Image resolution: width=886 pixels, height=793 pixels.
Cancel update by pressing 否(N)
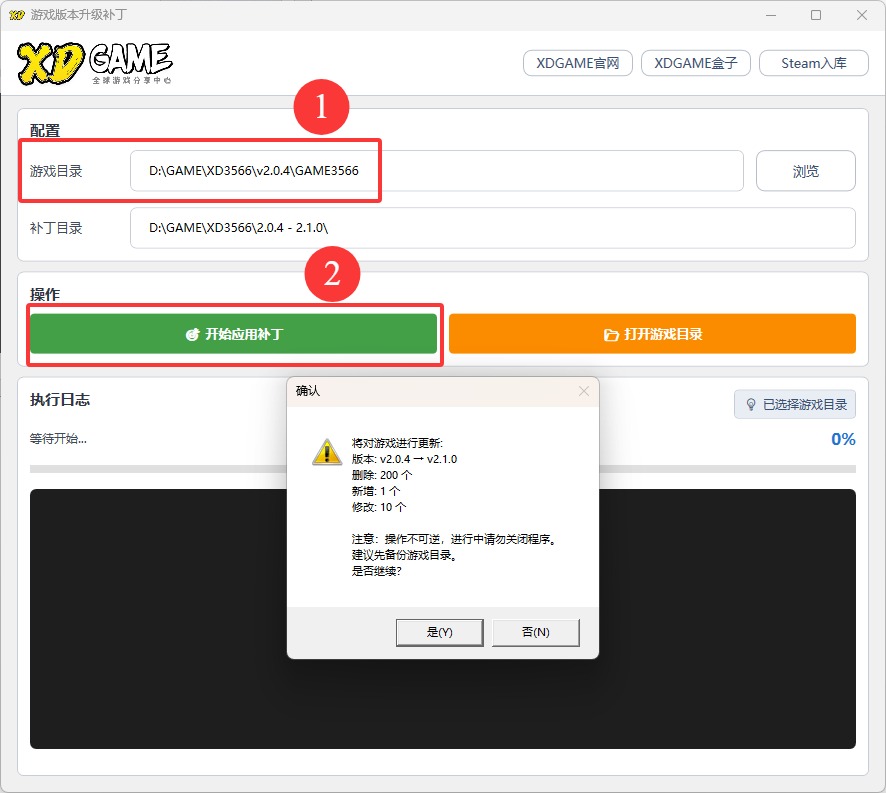[x=536, y=632]
